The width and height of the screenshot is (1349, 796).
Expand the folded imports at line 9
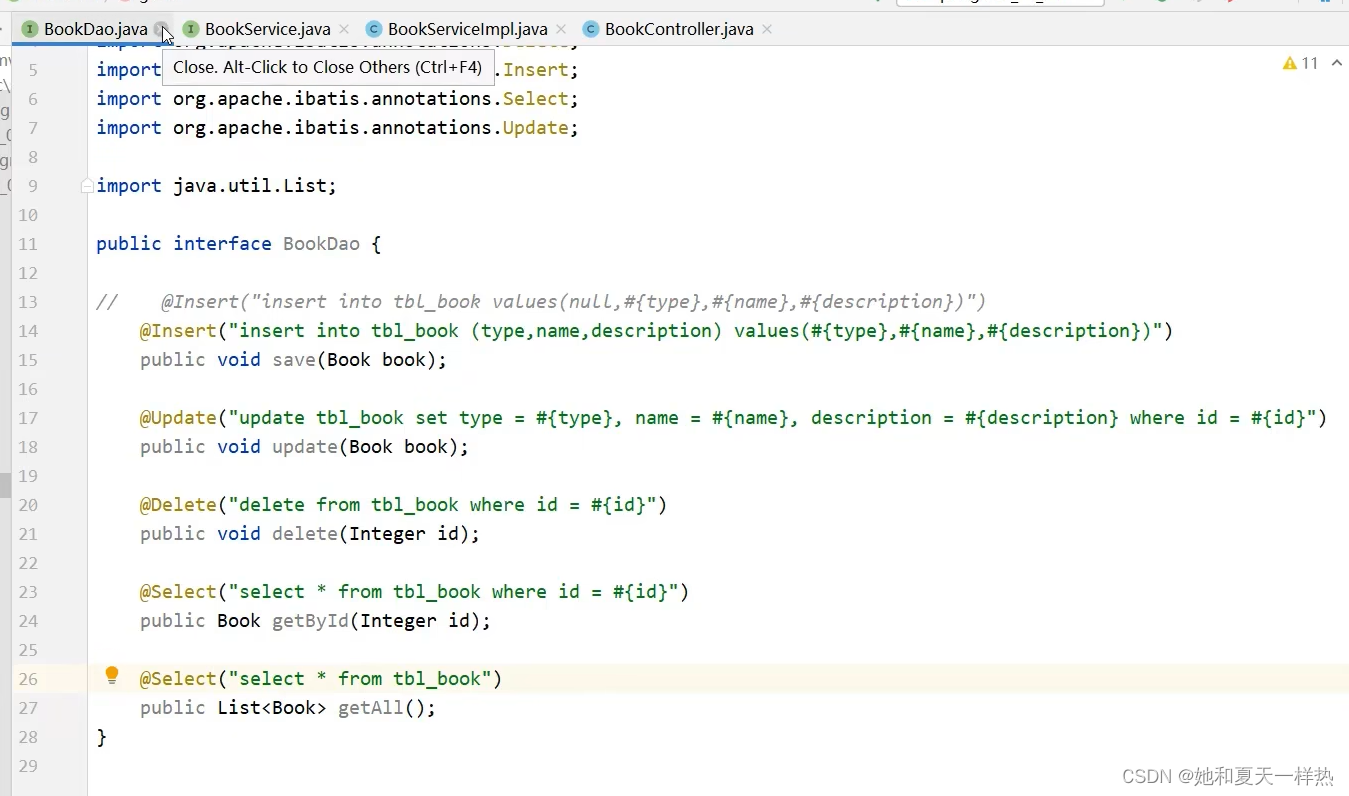(x=87, y=186)
